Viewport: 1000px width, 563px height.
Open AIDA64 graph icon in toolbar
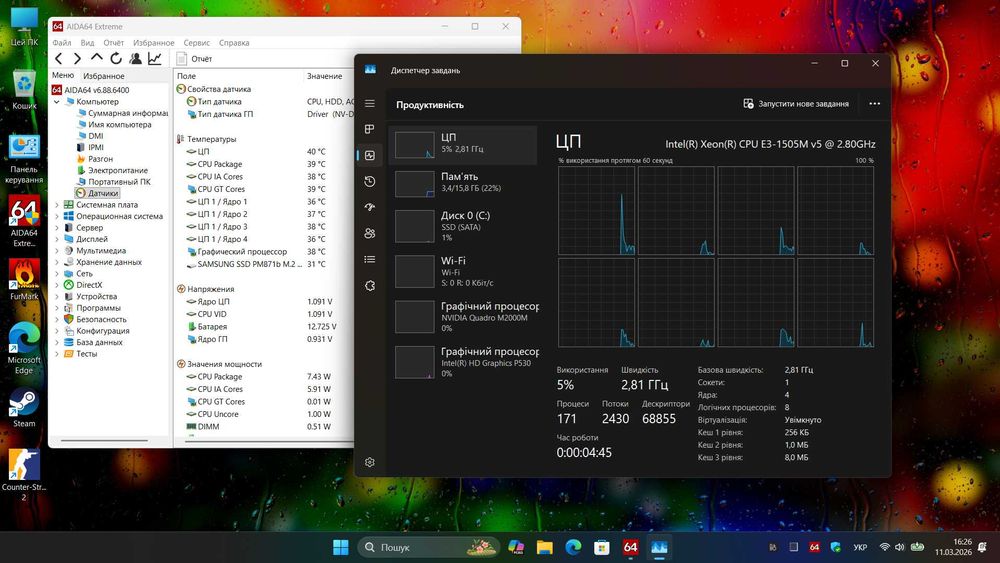(155, 59)
